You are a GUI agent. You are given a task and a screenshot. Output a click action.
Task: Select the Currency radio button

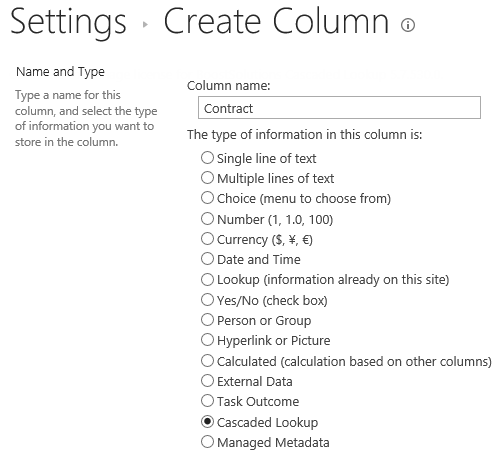(x=207, y=239)
